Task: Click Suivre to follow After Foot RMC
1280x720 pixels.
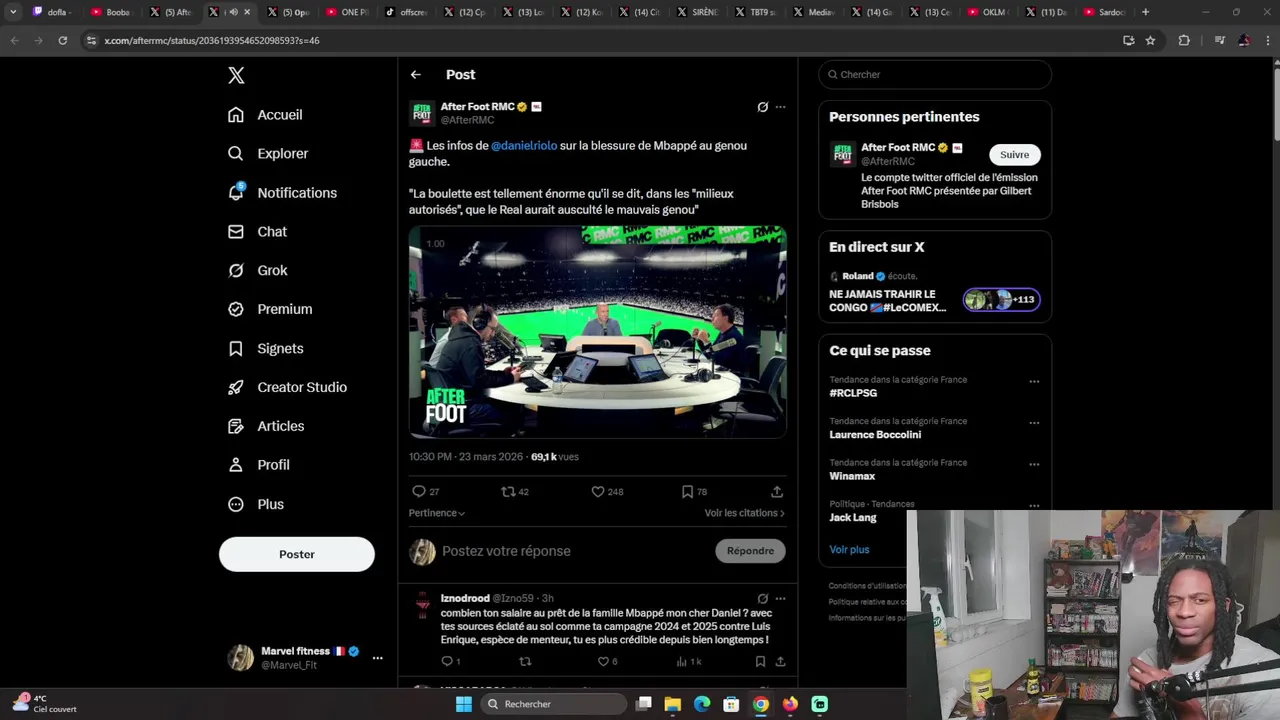Action: coord(1014,155)
